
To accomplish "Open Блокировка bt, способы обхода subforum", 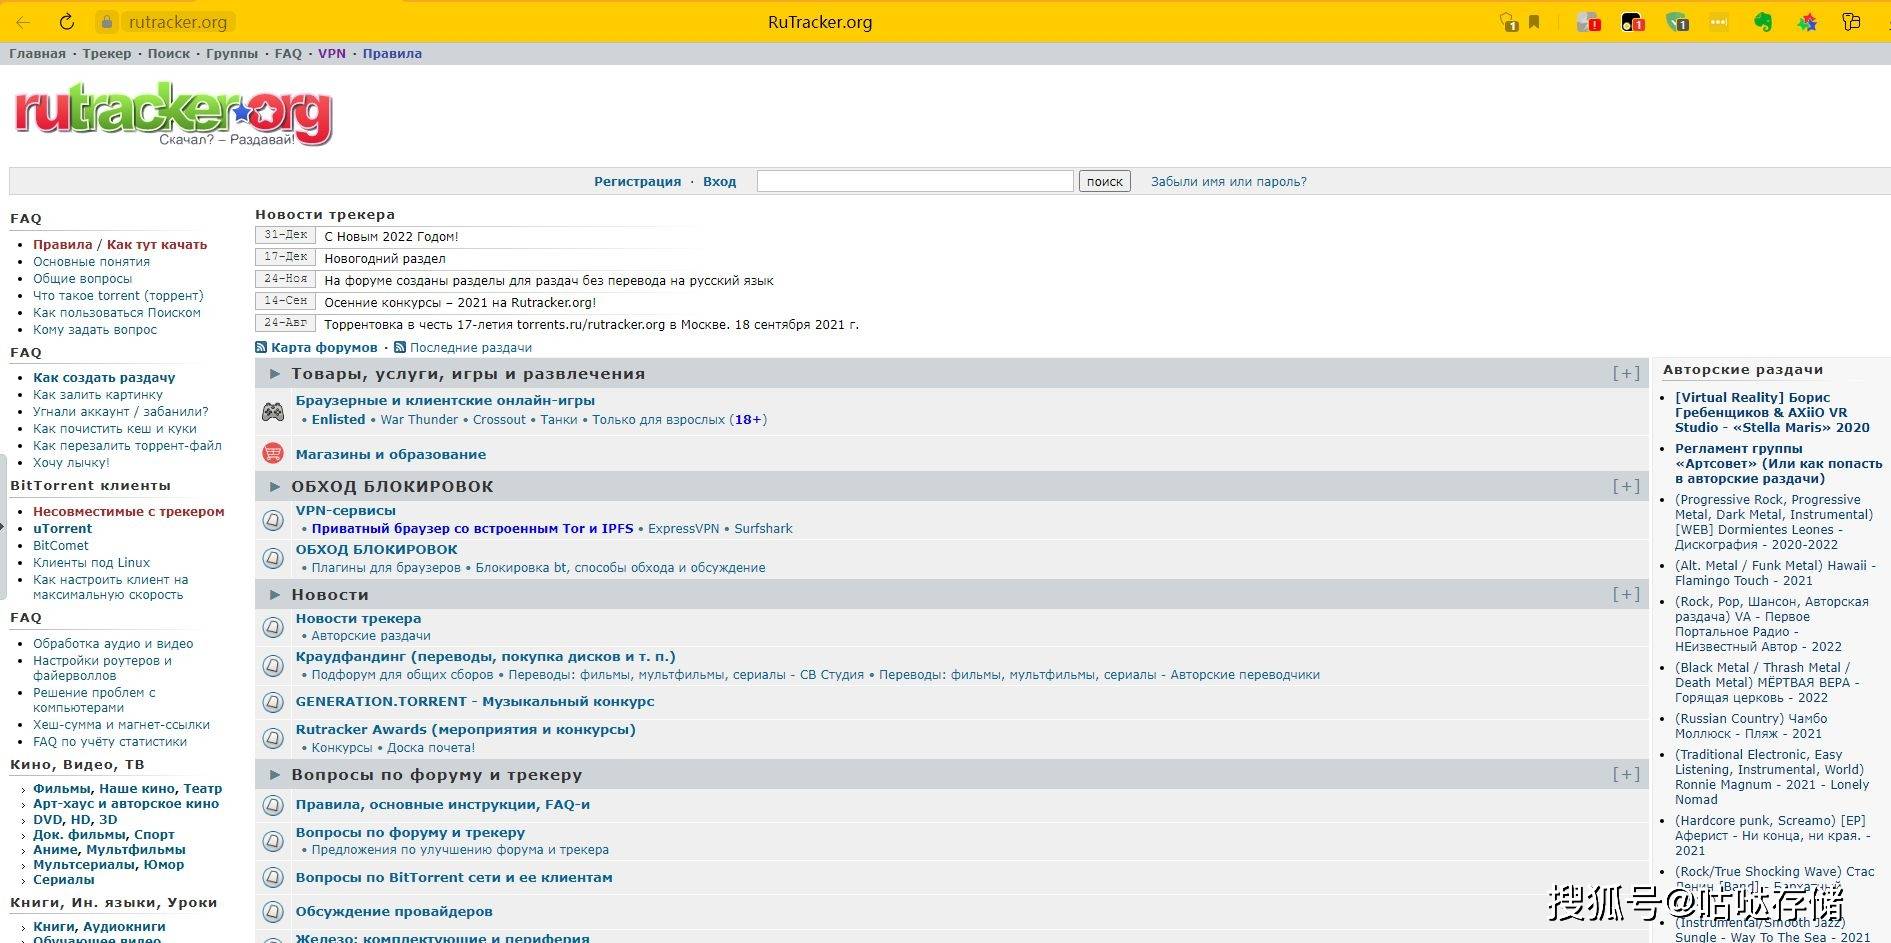I will click(x=620, y=568).
